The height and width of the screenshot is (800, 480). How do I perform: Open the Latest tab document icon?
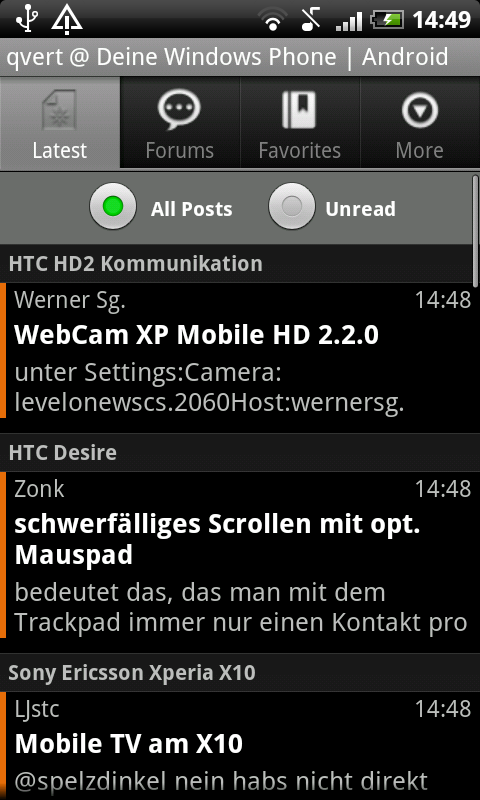(x=60, y=109)
